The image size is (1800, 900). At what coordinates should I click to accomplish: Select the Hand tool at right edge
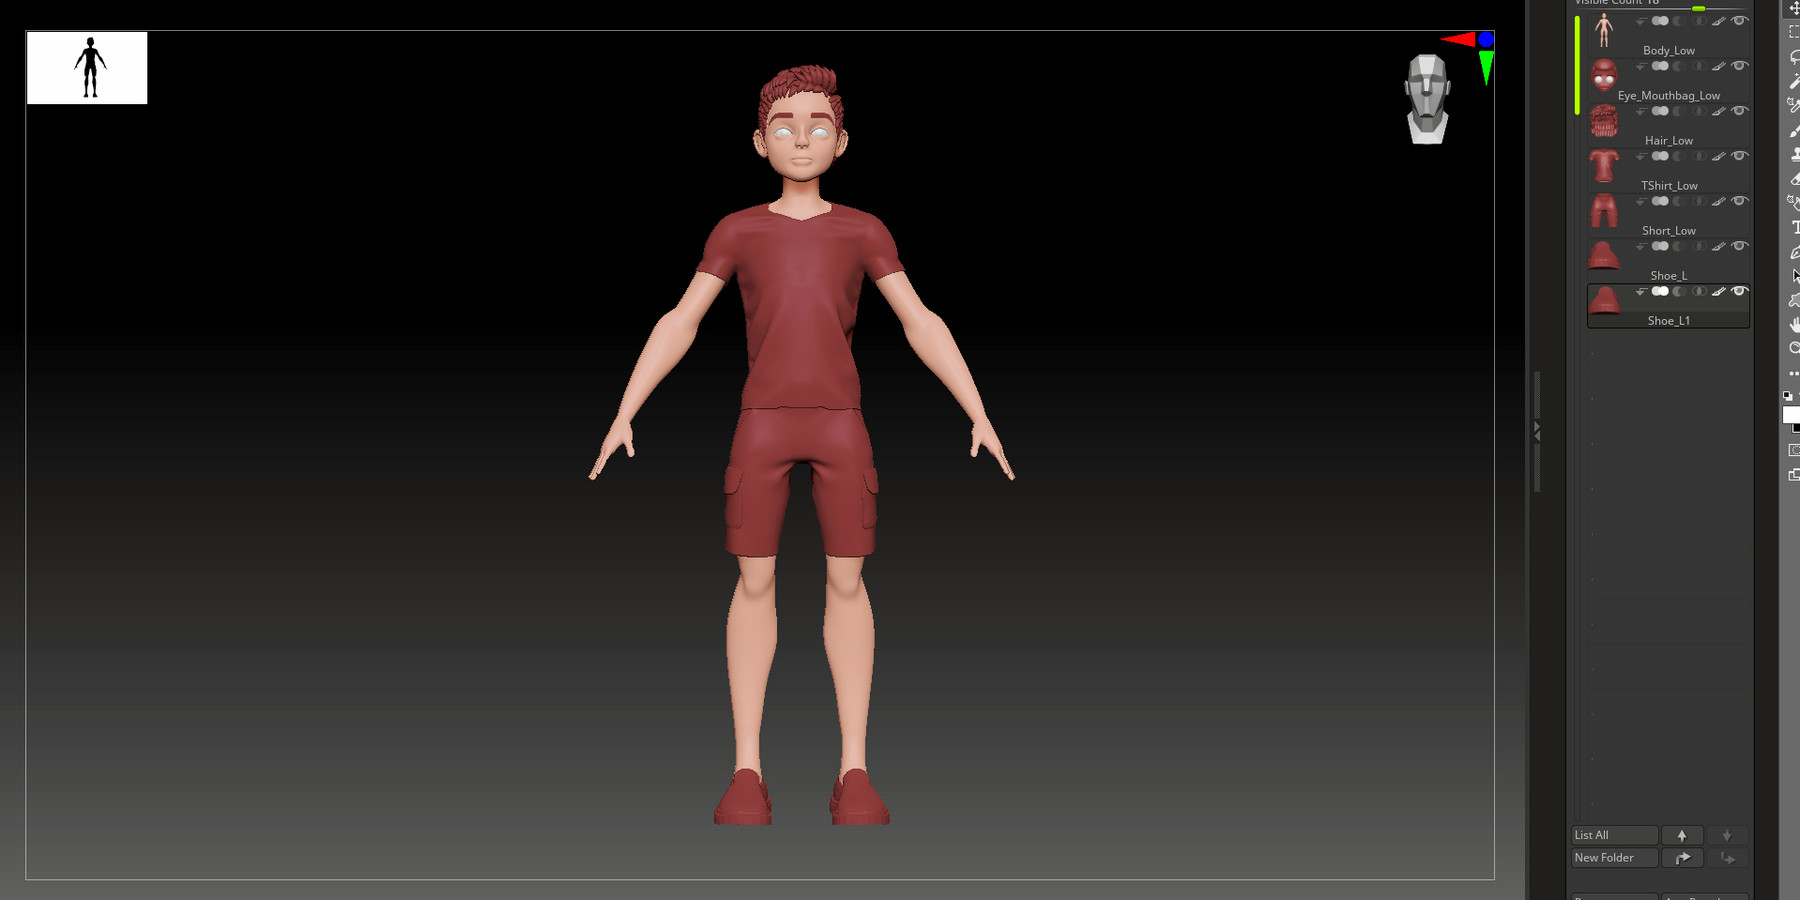pyautogui.click(x=1794, y=324)
